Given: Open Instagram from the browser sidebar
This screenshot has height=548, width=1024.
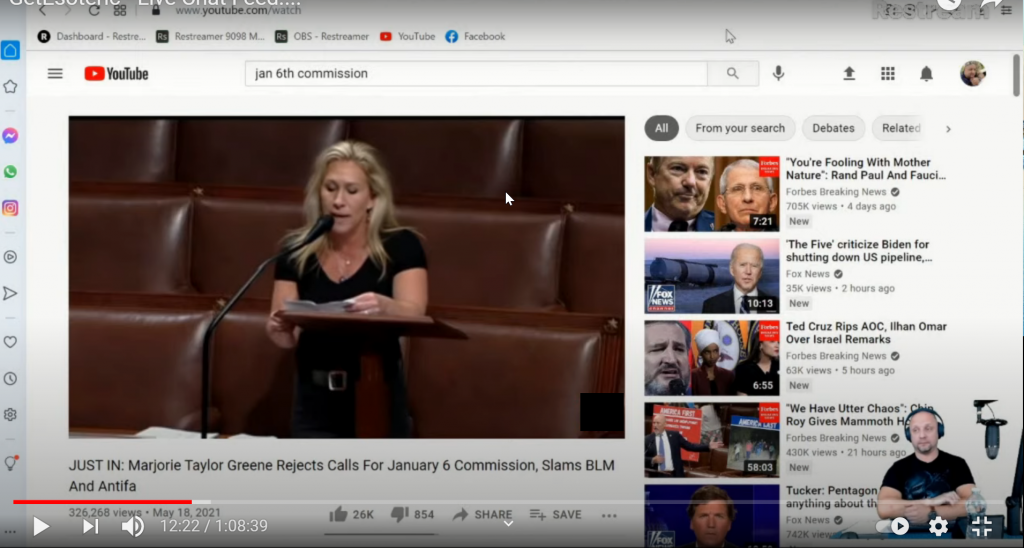Looking at the screenshot, I should pos(10,208).
